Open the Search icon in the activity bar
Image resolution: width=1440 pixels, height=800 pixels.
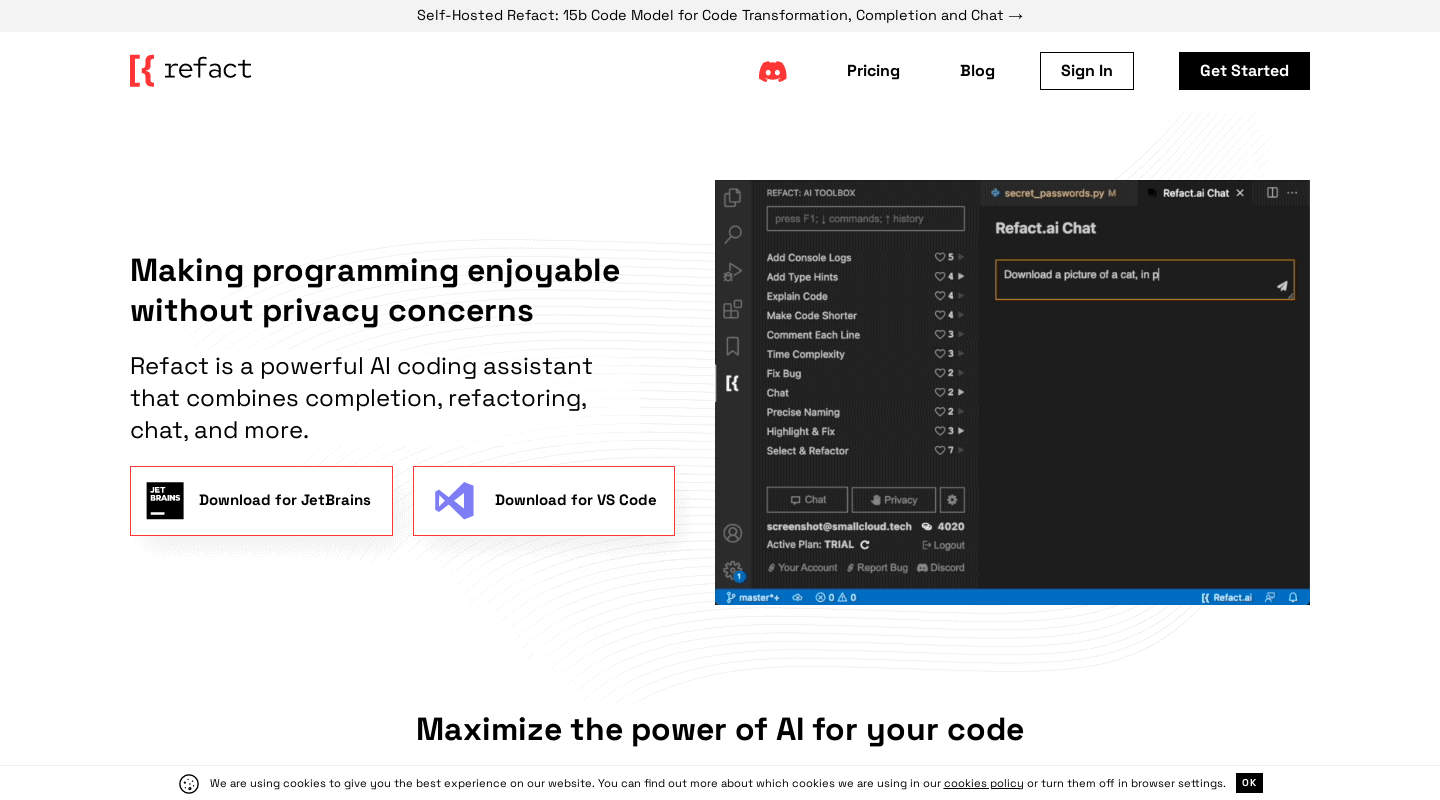[x=733, y=235]
